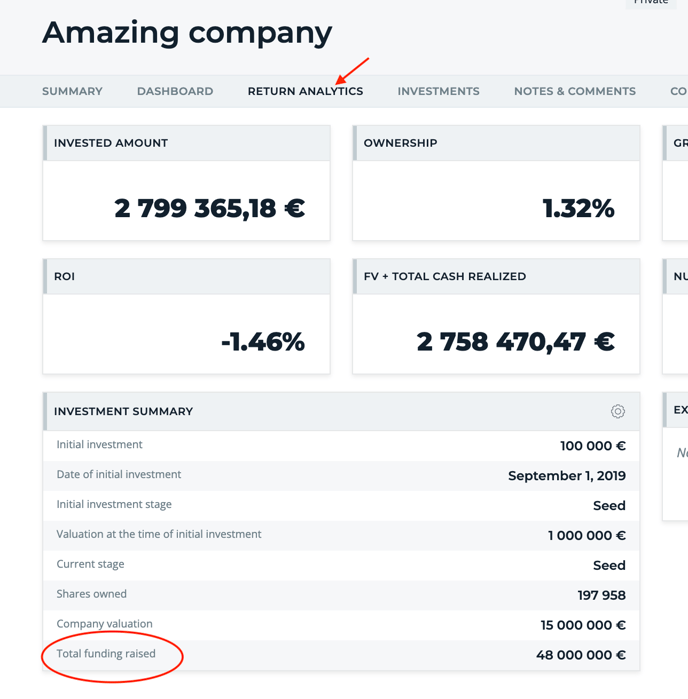The height and width of the screenshot is (699, 688).
Task: Open the Investment Summary settings gear
Action: [x=618, y=411]
